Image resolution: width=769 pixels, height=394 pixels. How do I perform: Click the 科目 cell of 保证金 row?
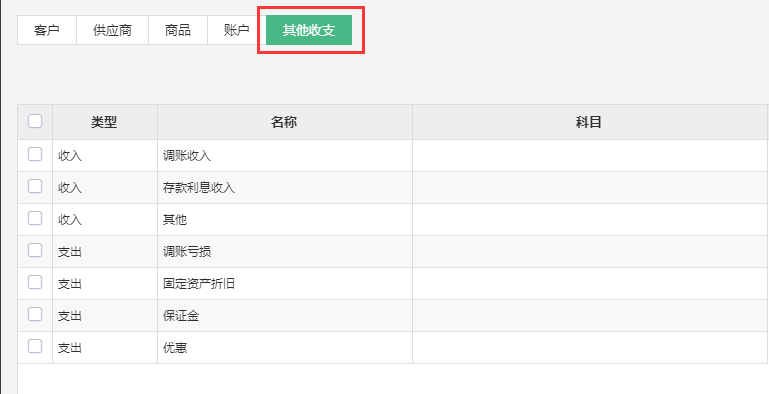[x=590, y=315]
